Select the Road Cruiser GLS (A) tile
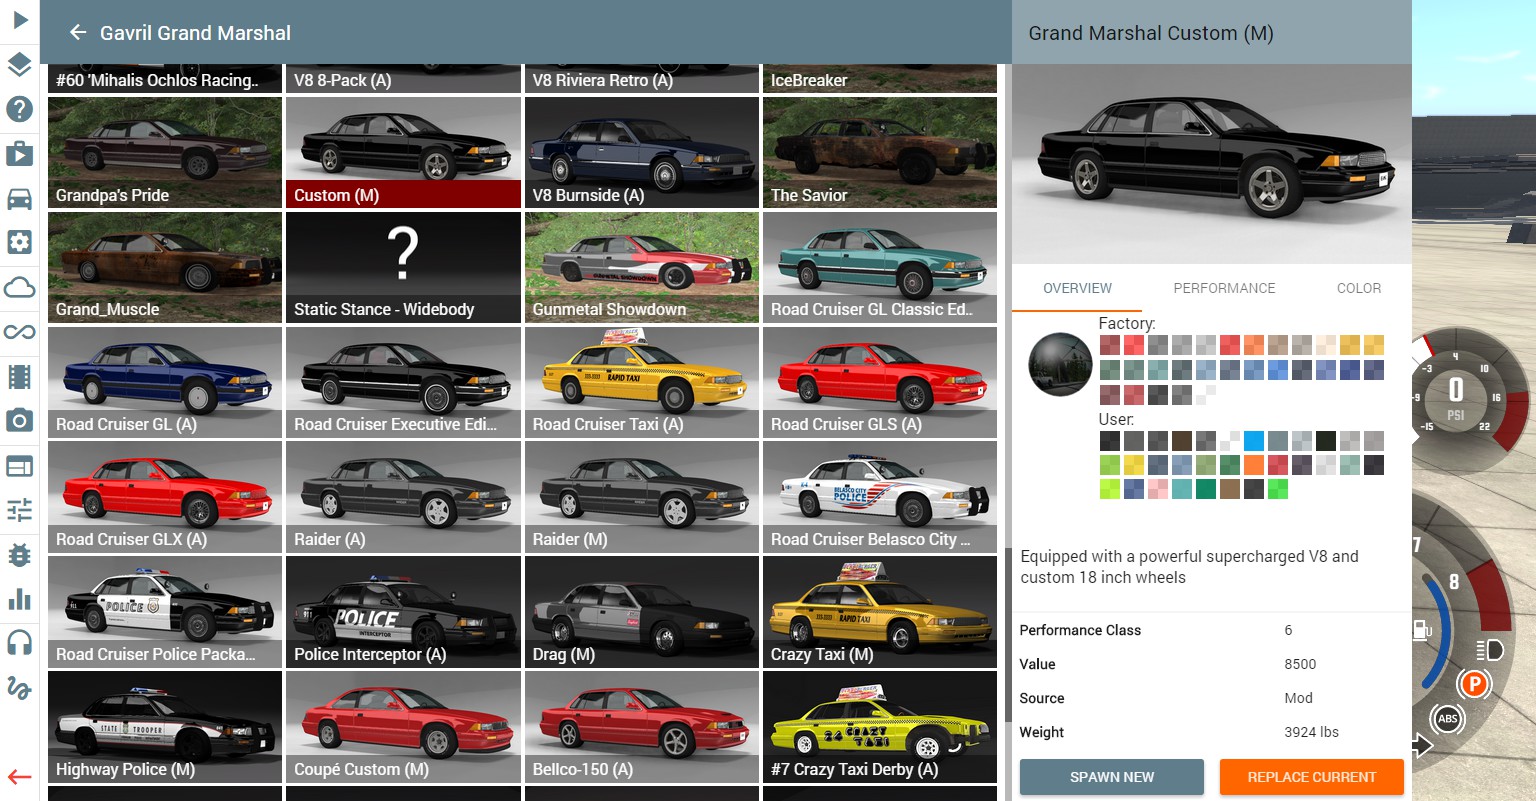1536x801 pixels. pyautogui.click(x=880, y=382)
